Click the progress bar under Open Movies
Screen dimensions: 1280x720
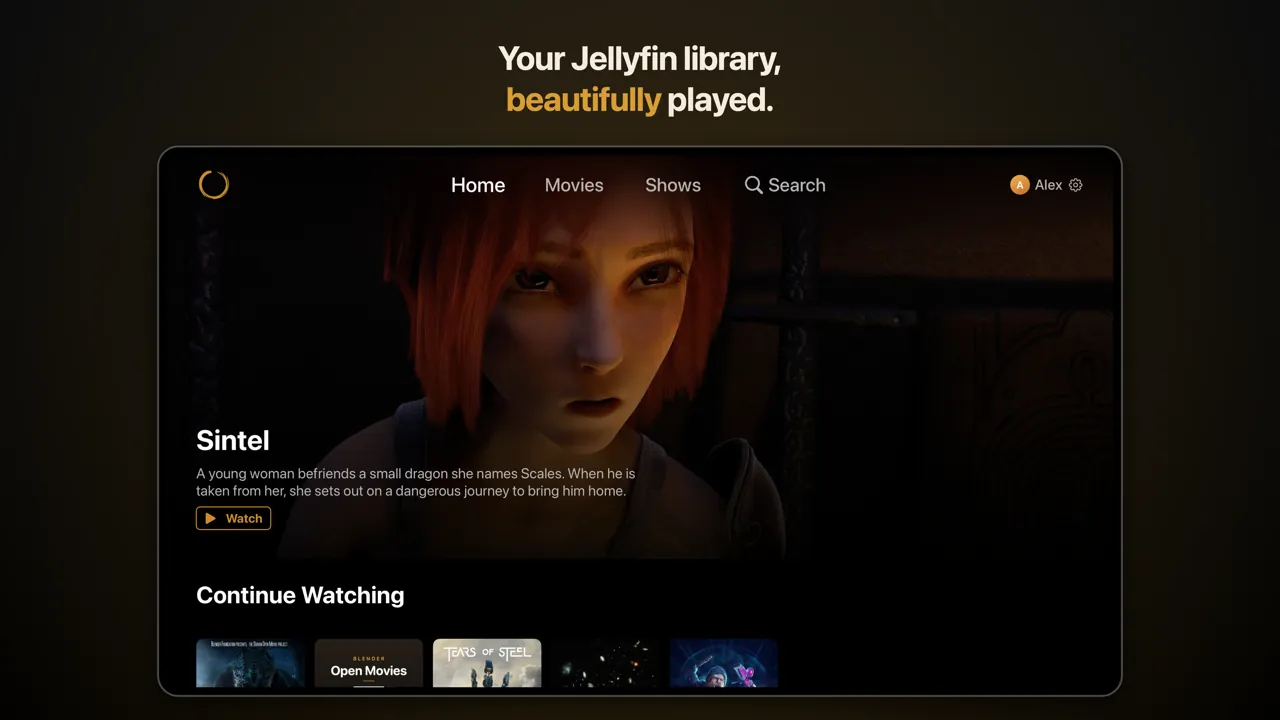[369, 686]
